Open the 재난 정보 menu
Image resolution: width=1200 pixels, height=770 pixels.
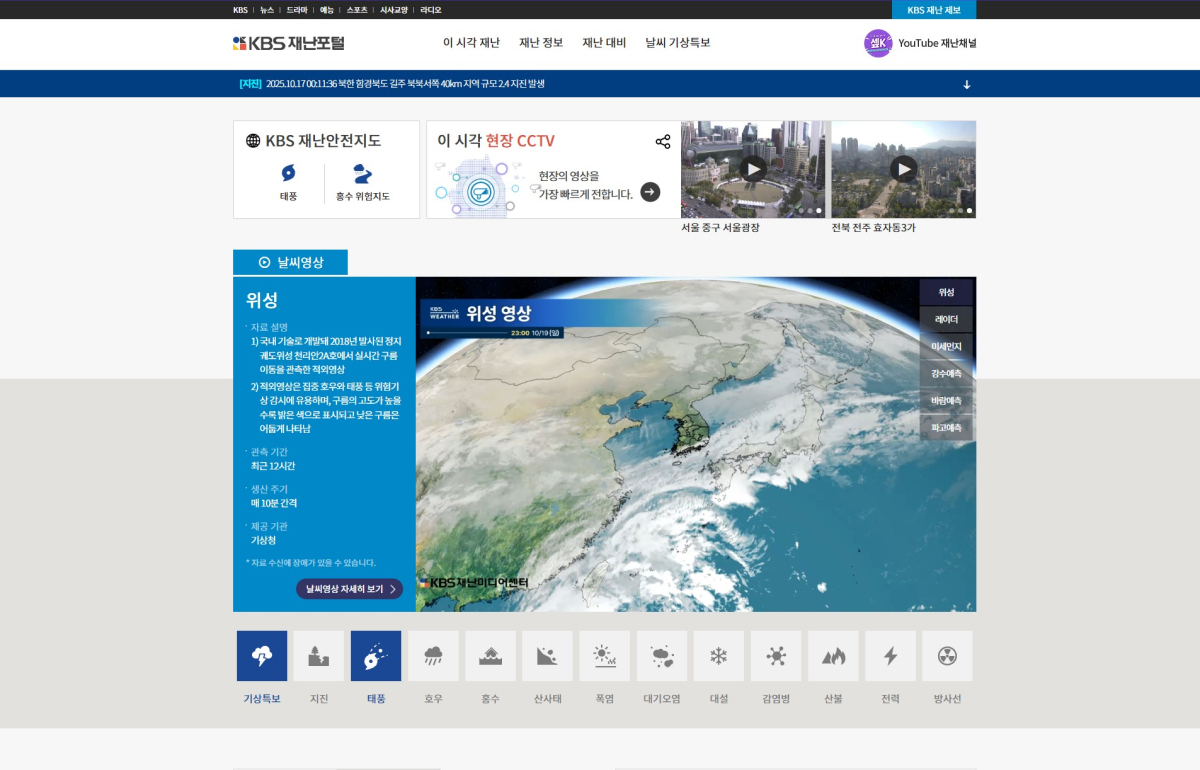tap(540, 43)
